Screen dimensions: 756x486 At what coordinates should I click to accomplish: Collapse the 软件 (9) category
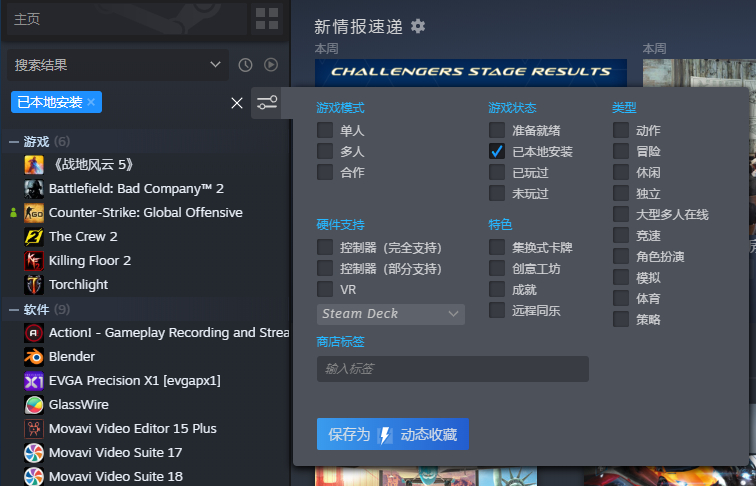point(14,310)
